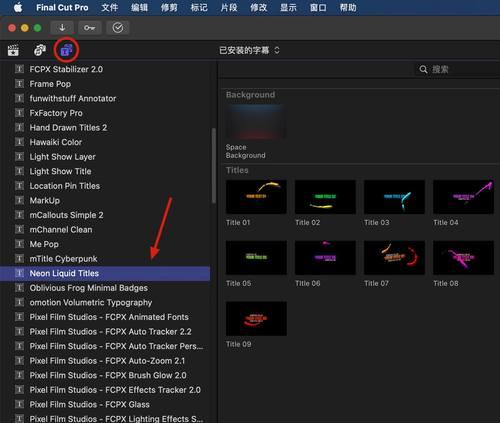Select the Title 02 thumbnail
500x423 pixels.
[325, 197]
